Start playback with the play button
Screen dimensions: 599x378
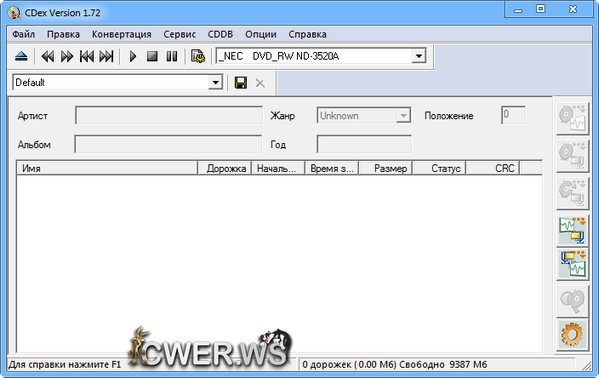tap(133, 57)
